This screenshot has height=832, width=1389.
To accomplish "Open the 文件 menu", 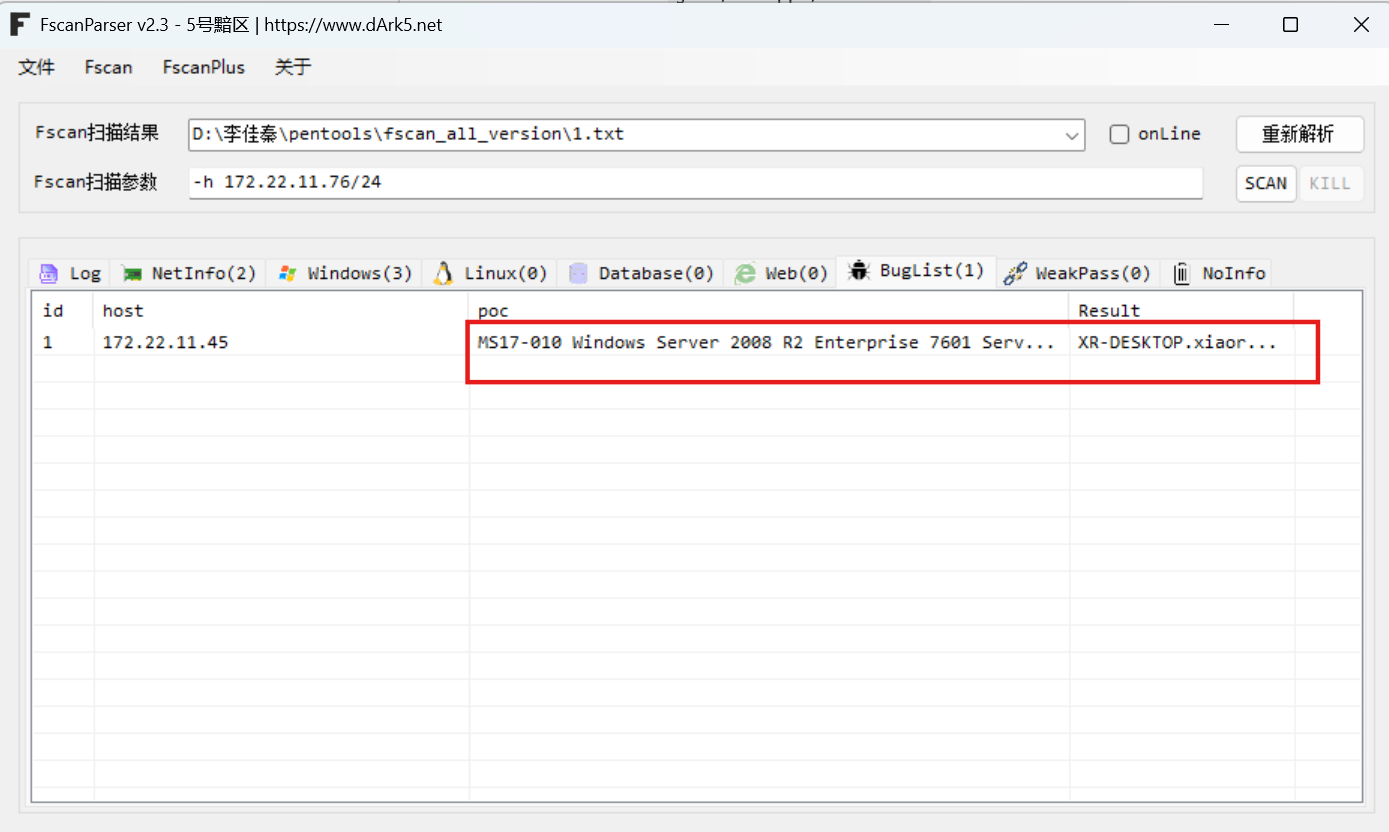I will [x=37, y=67].
